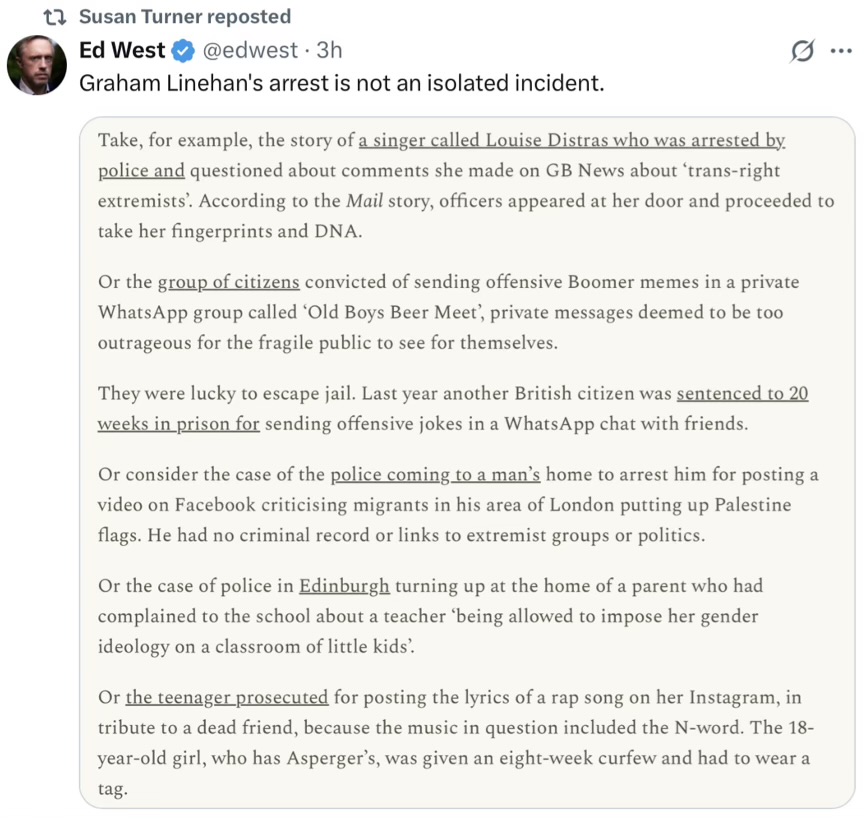Click the repost arrows icon

pos(55,17)
